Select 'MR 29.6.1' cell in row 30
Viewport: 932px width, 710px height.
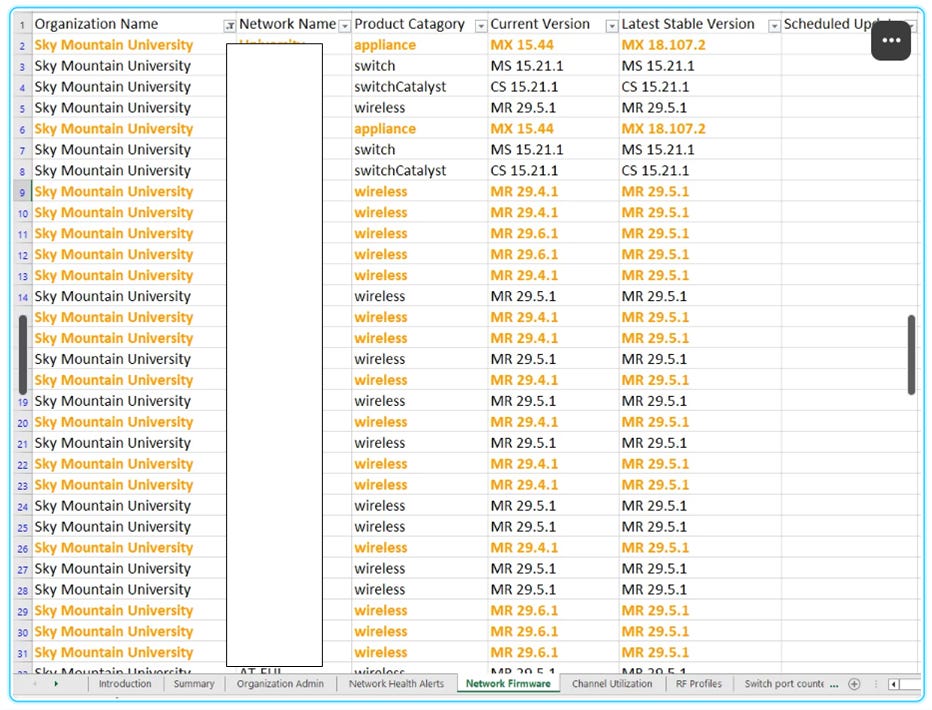click(553, 632)
